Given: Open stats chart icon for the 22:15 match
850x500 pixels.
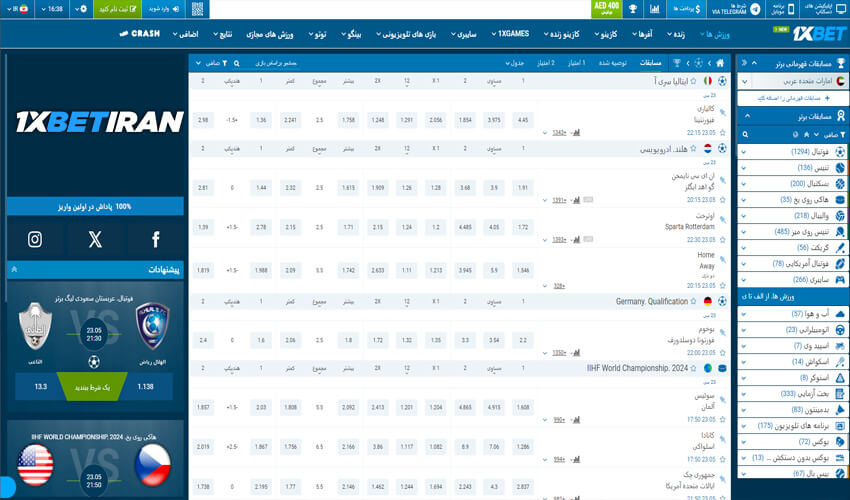Looking at the screenshot, I should coord(576,132).
